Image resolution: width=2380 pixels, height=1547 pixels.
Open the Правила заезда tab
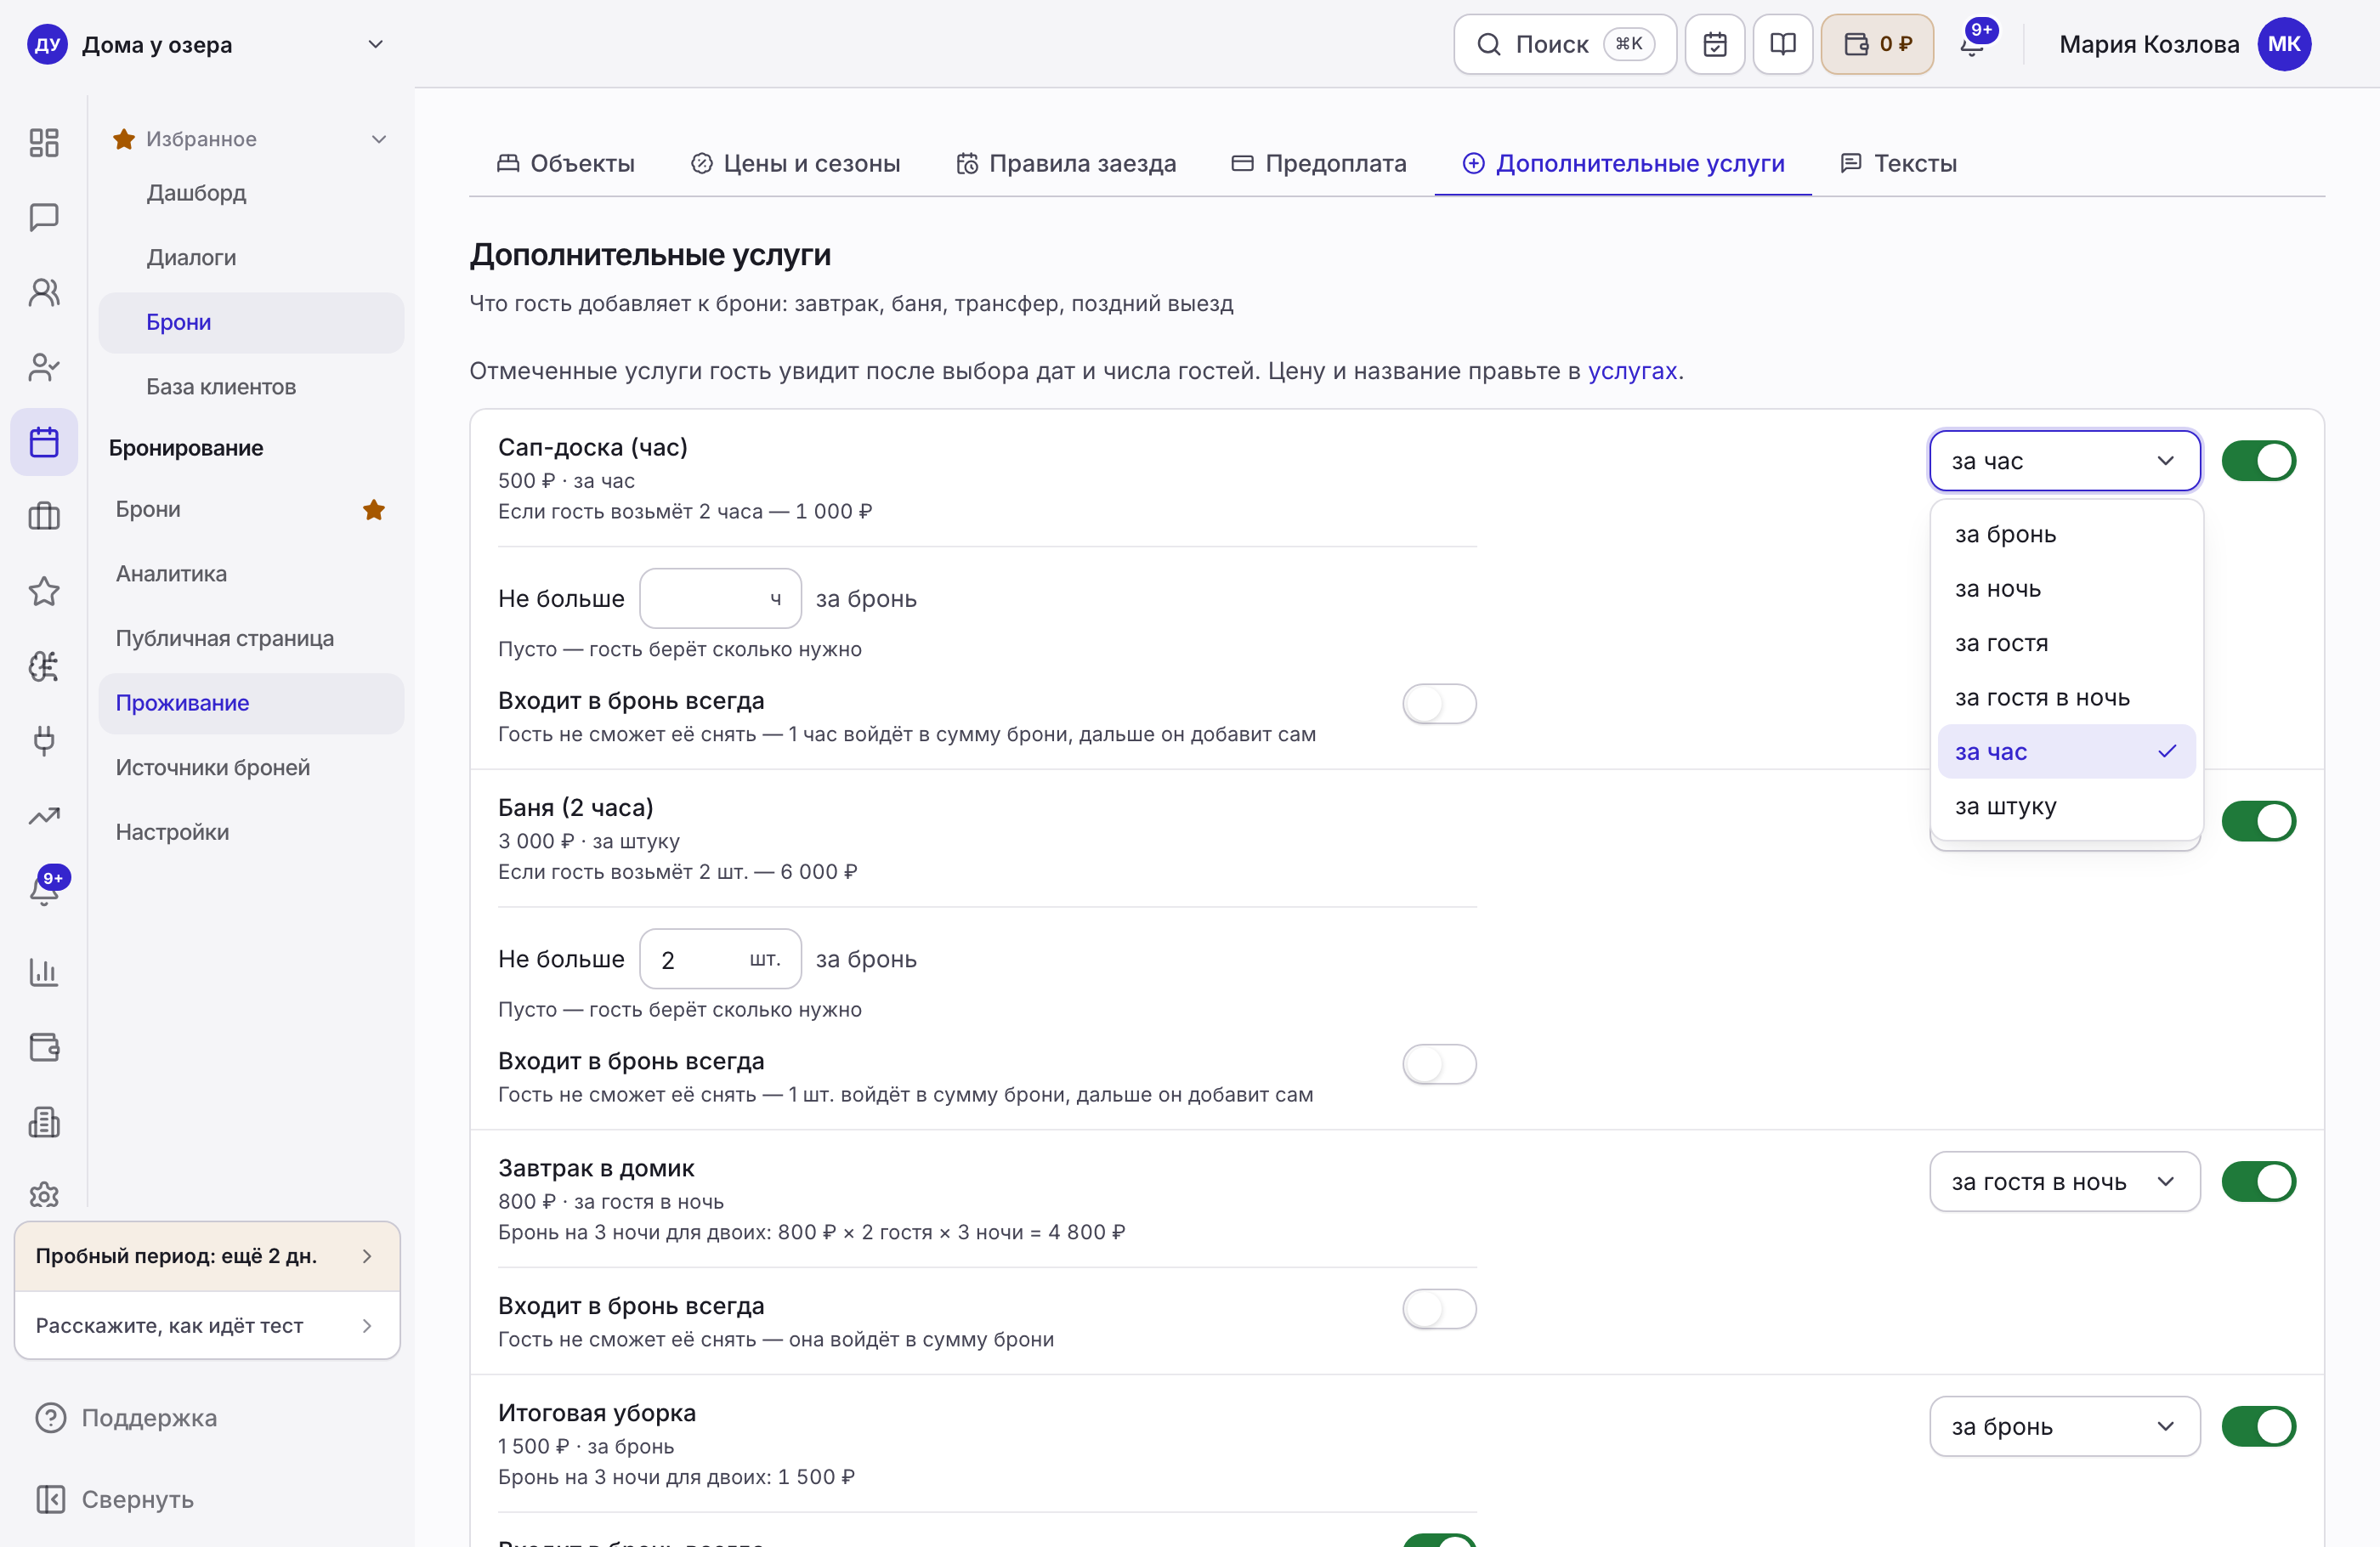pyautogui.click(x=1066, y=163)
